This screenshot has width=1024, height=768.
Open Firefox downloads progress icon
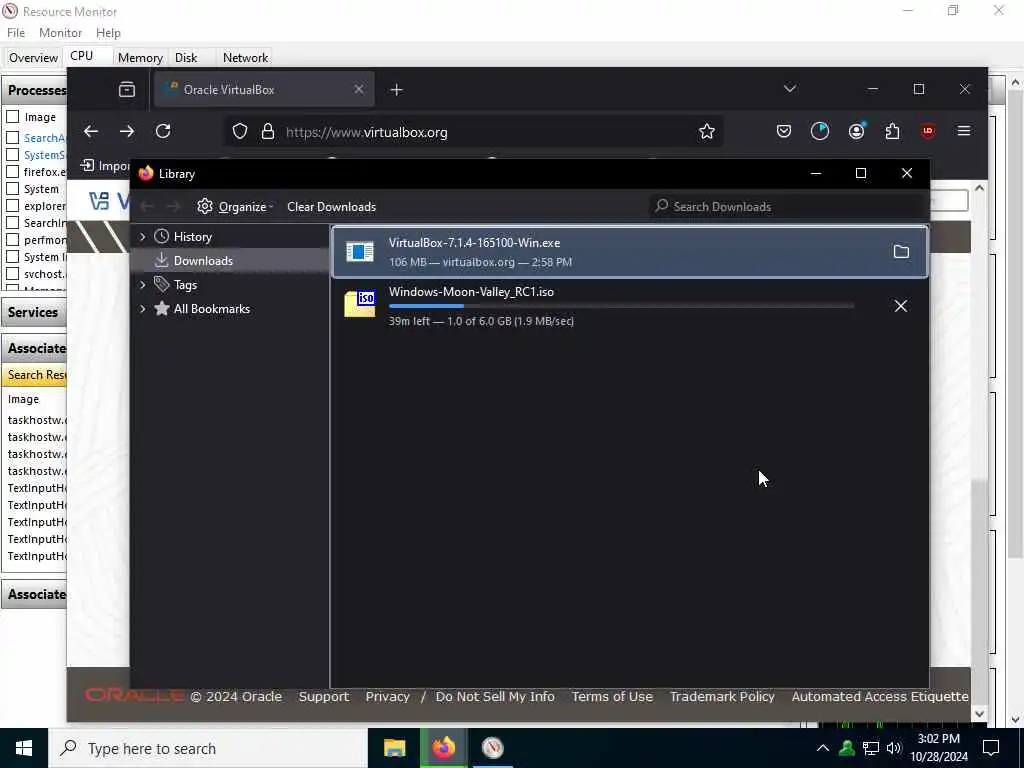820,131
